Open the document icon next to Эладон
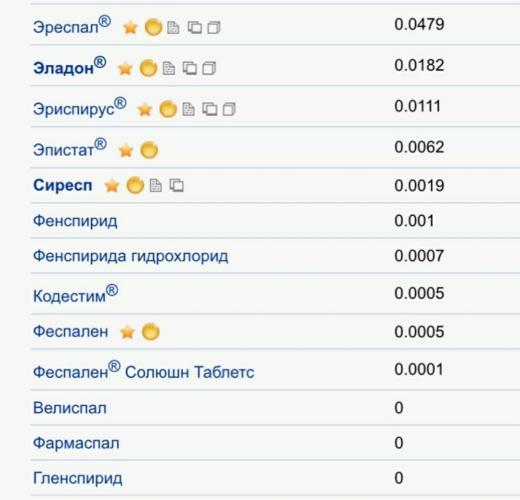Screen dimensions: 520x500 [x=169, y=68]
